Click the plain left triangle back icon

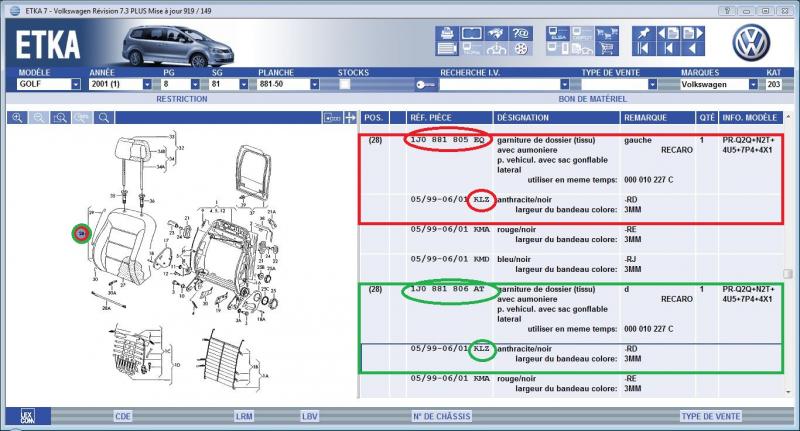tap(693, 49)
